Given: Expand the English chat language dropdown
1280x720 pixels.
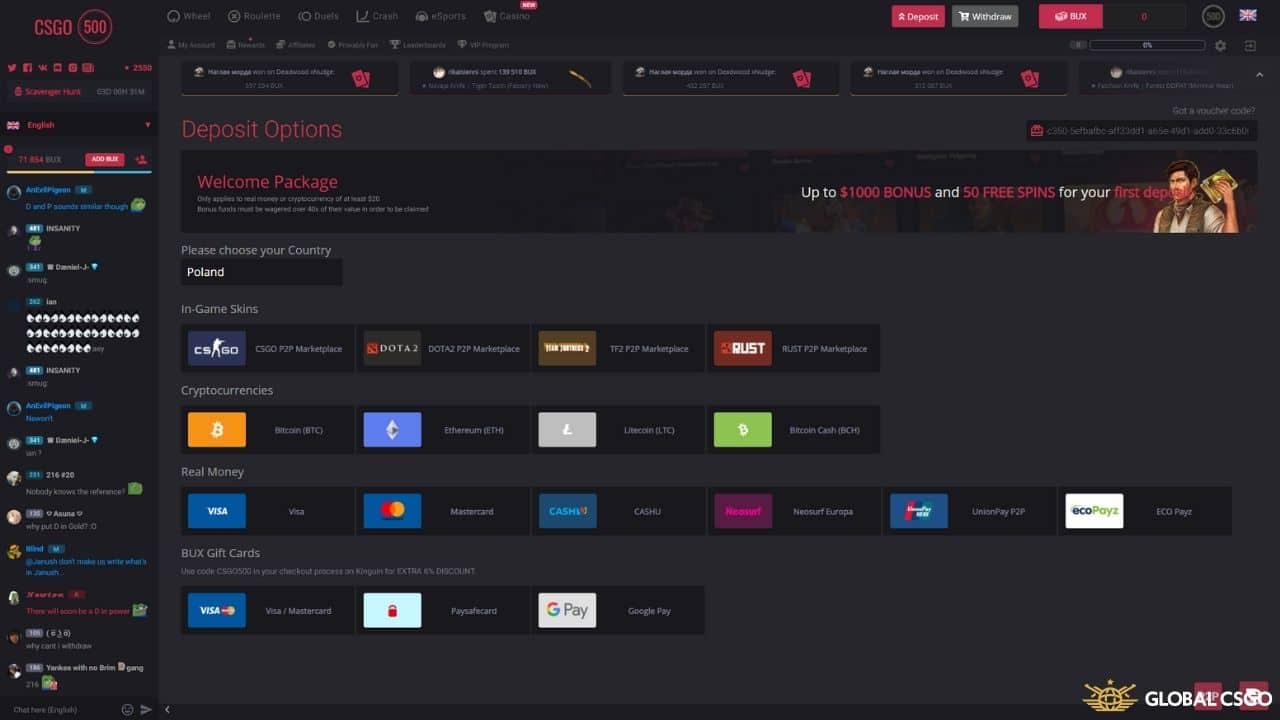Looking at the screenshot, I should [x=79, y=125].
